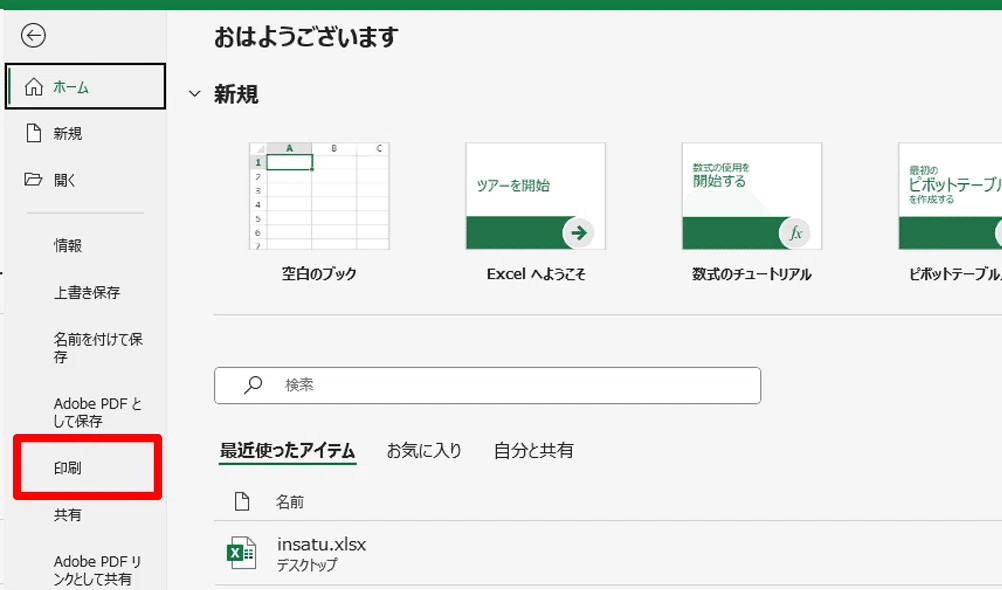Select 名前を付けて保存
The height and width of the screenshot is (590, 1002).
(97, 348)
